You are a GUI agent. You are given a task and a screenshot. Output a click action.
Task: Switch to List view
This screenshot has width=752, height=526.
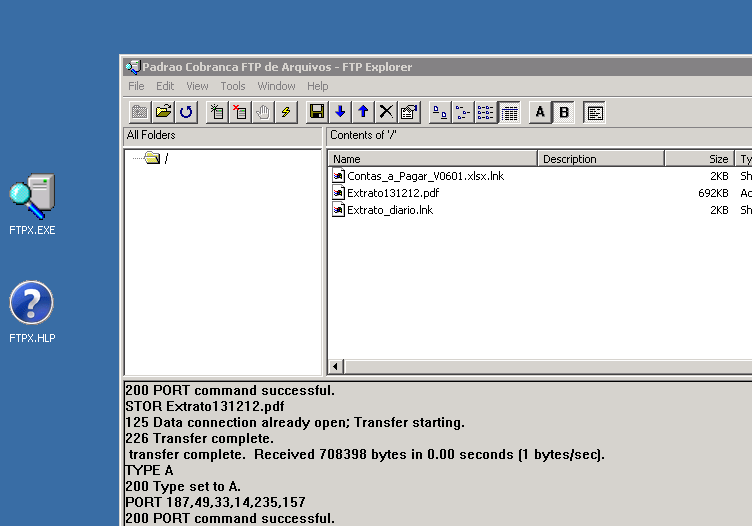(x=486, y=112)
